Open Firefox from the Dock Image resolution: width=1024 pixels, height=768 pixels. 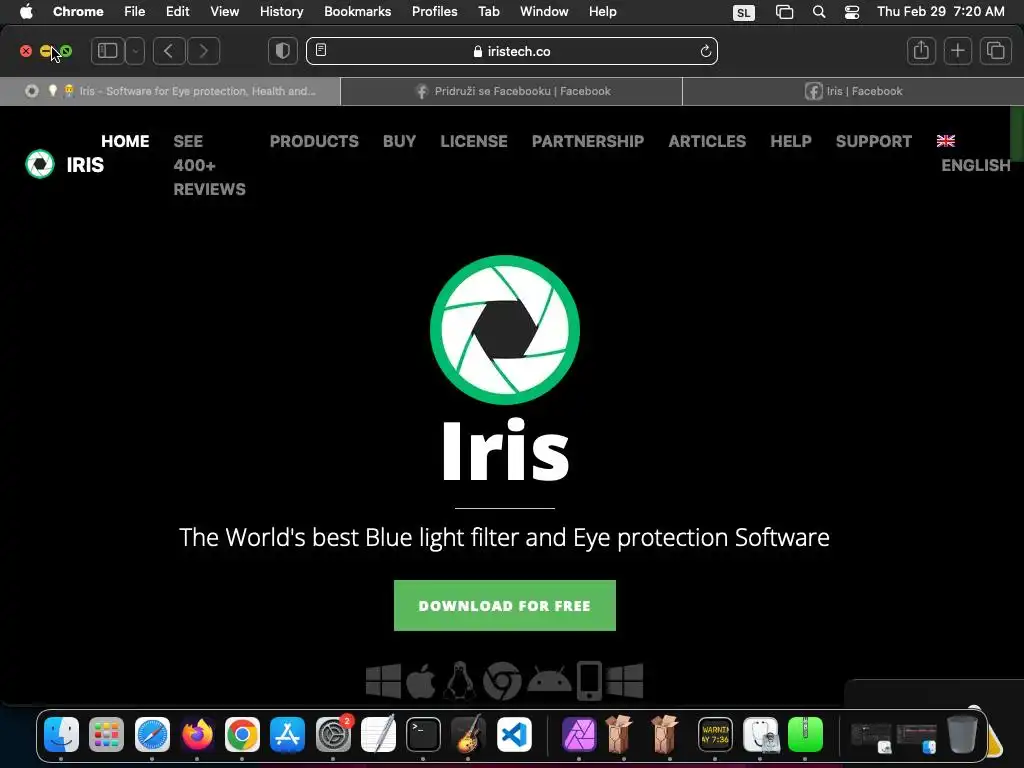(197, 735)
